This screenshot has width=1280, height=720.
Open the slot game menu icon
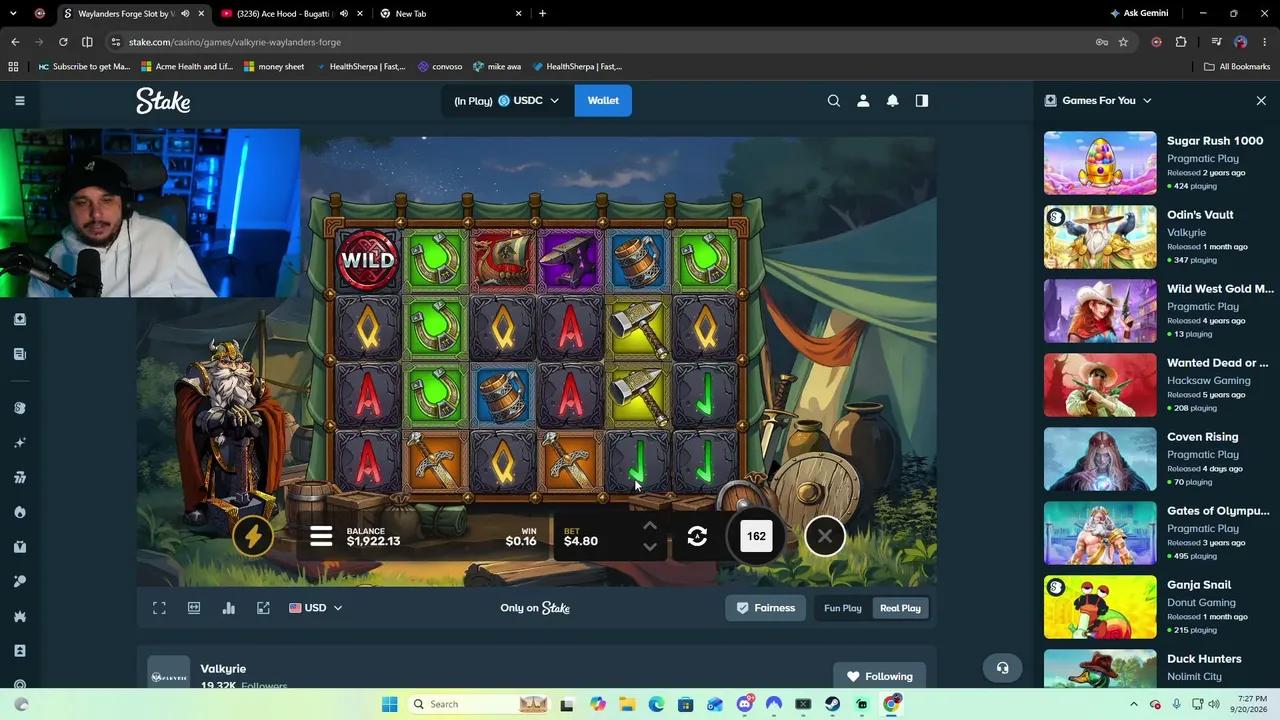tap(321, 537)
